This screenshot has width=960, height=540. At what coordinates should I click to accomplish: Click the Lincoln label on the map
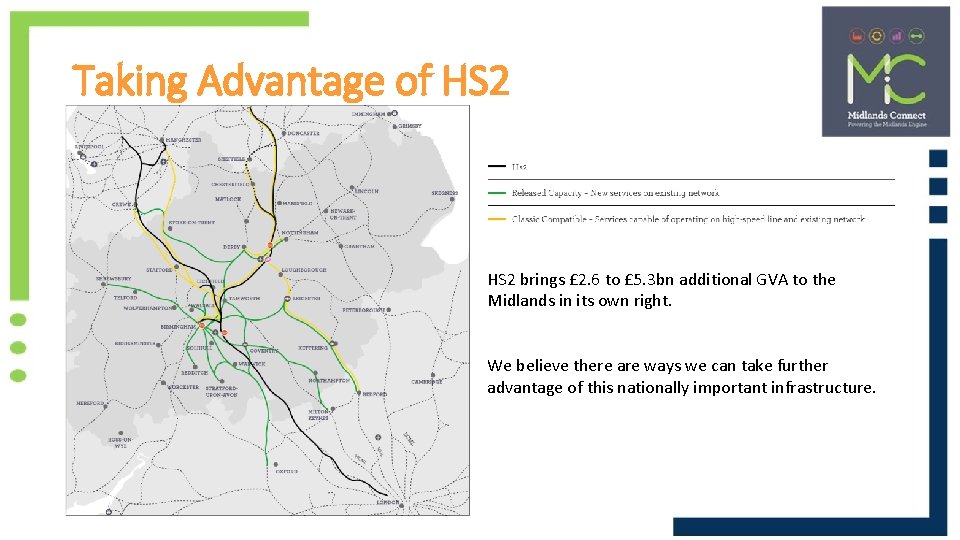click(367, 191)
